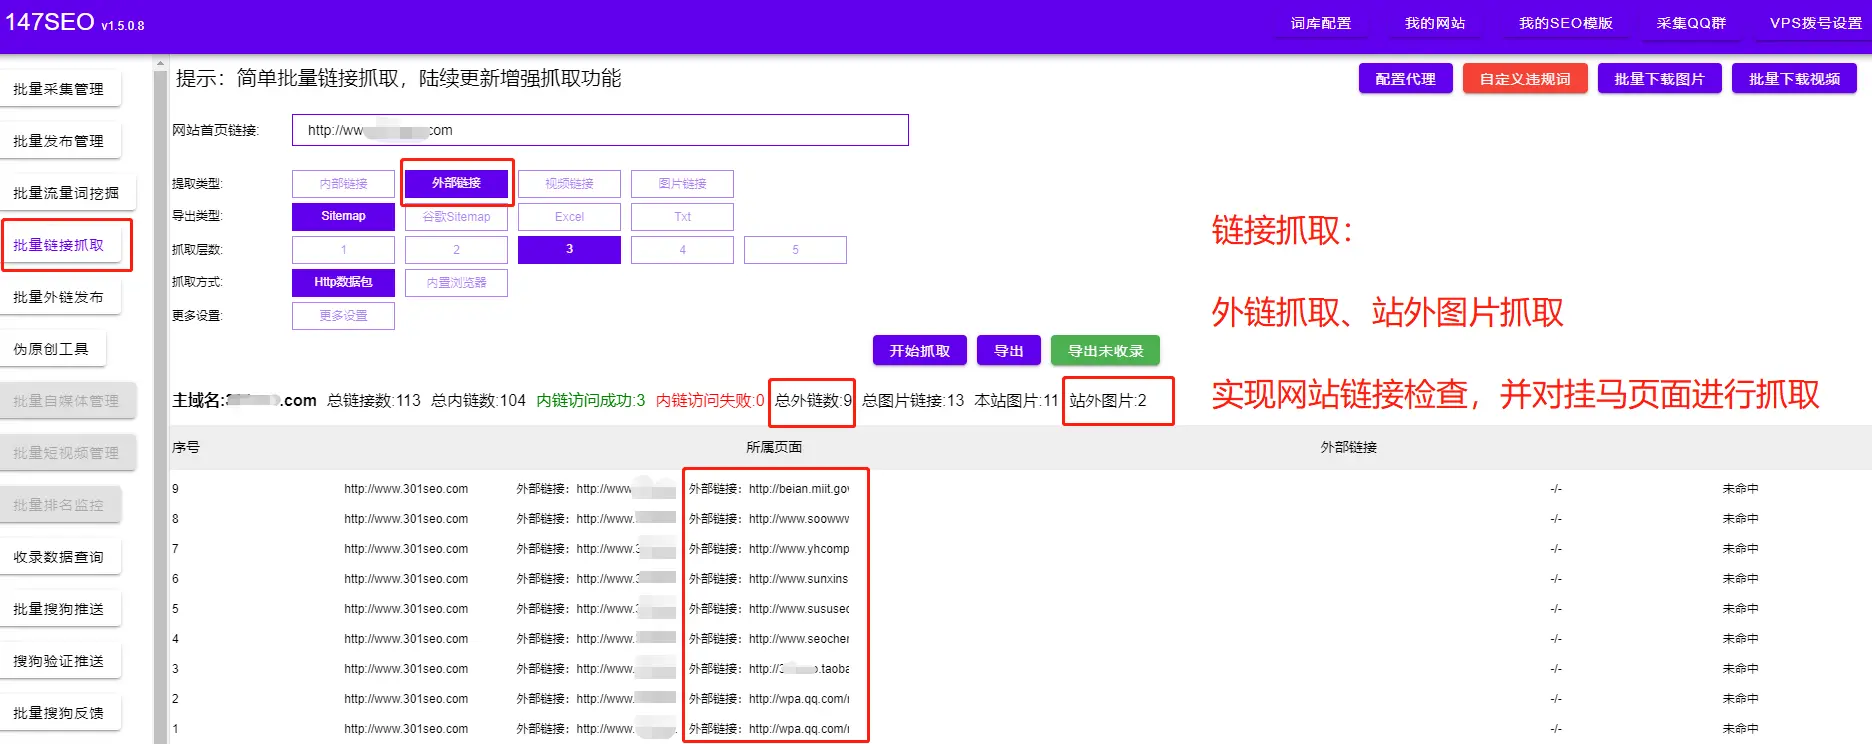Click 导出未收录 green button
This screenshot has width=1872, height=744.
[1105, 351]
